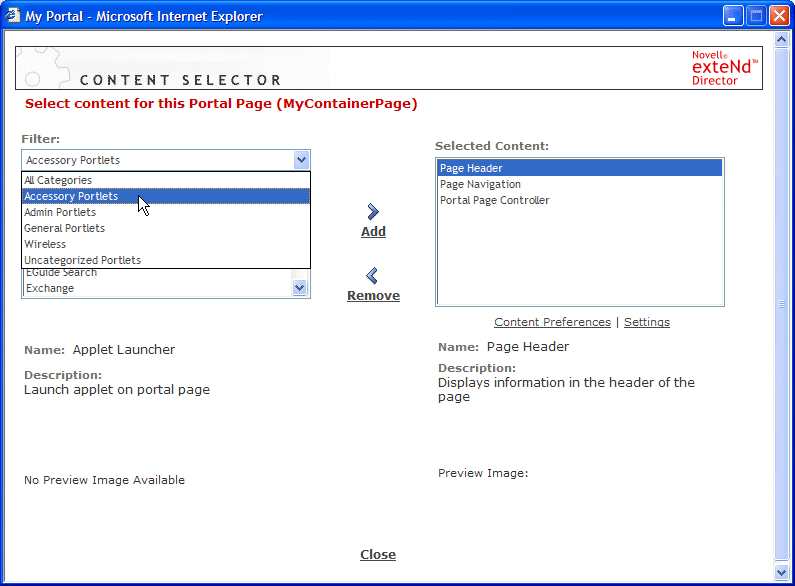Click the Novell exteNd Director logo
This screenshot has width=795, height=586.
(725, 68)
